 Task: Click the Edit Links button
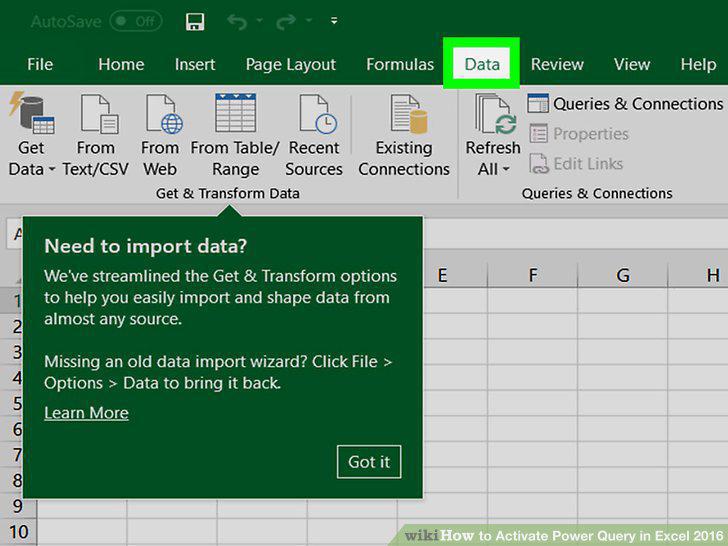pyautogui.click(x=576, y=164)
